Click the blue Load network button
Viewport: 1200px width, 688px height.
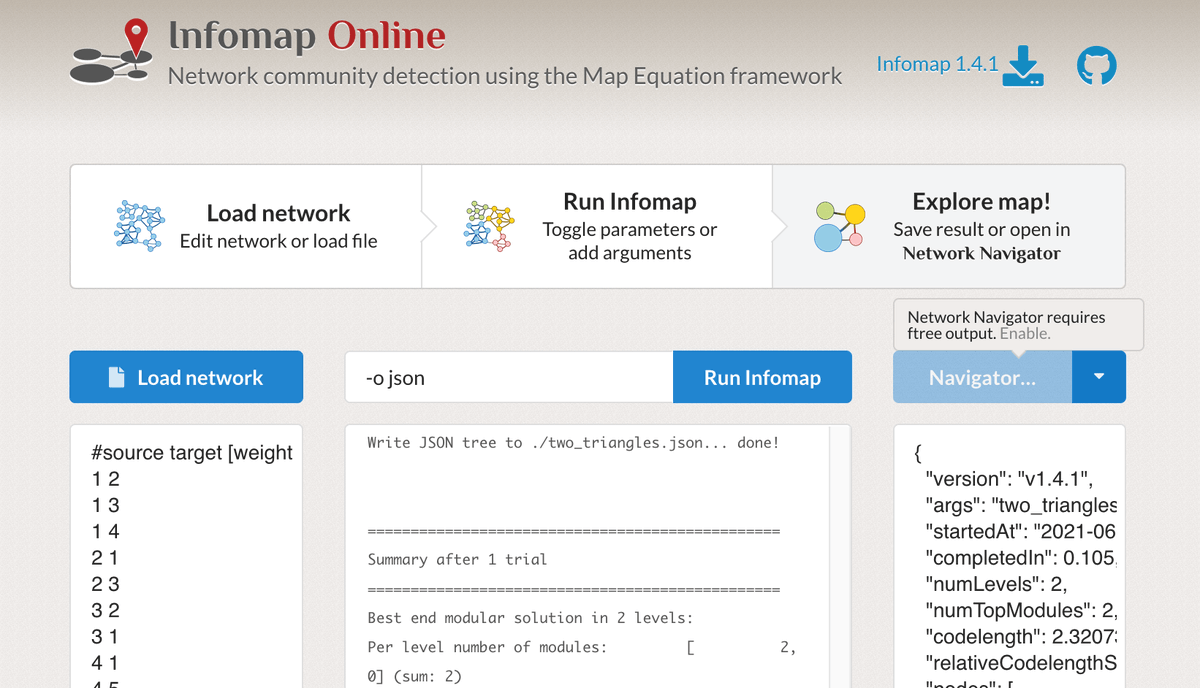[x=186, y=377]
